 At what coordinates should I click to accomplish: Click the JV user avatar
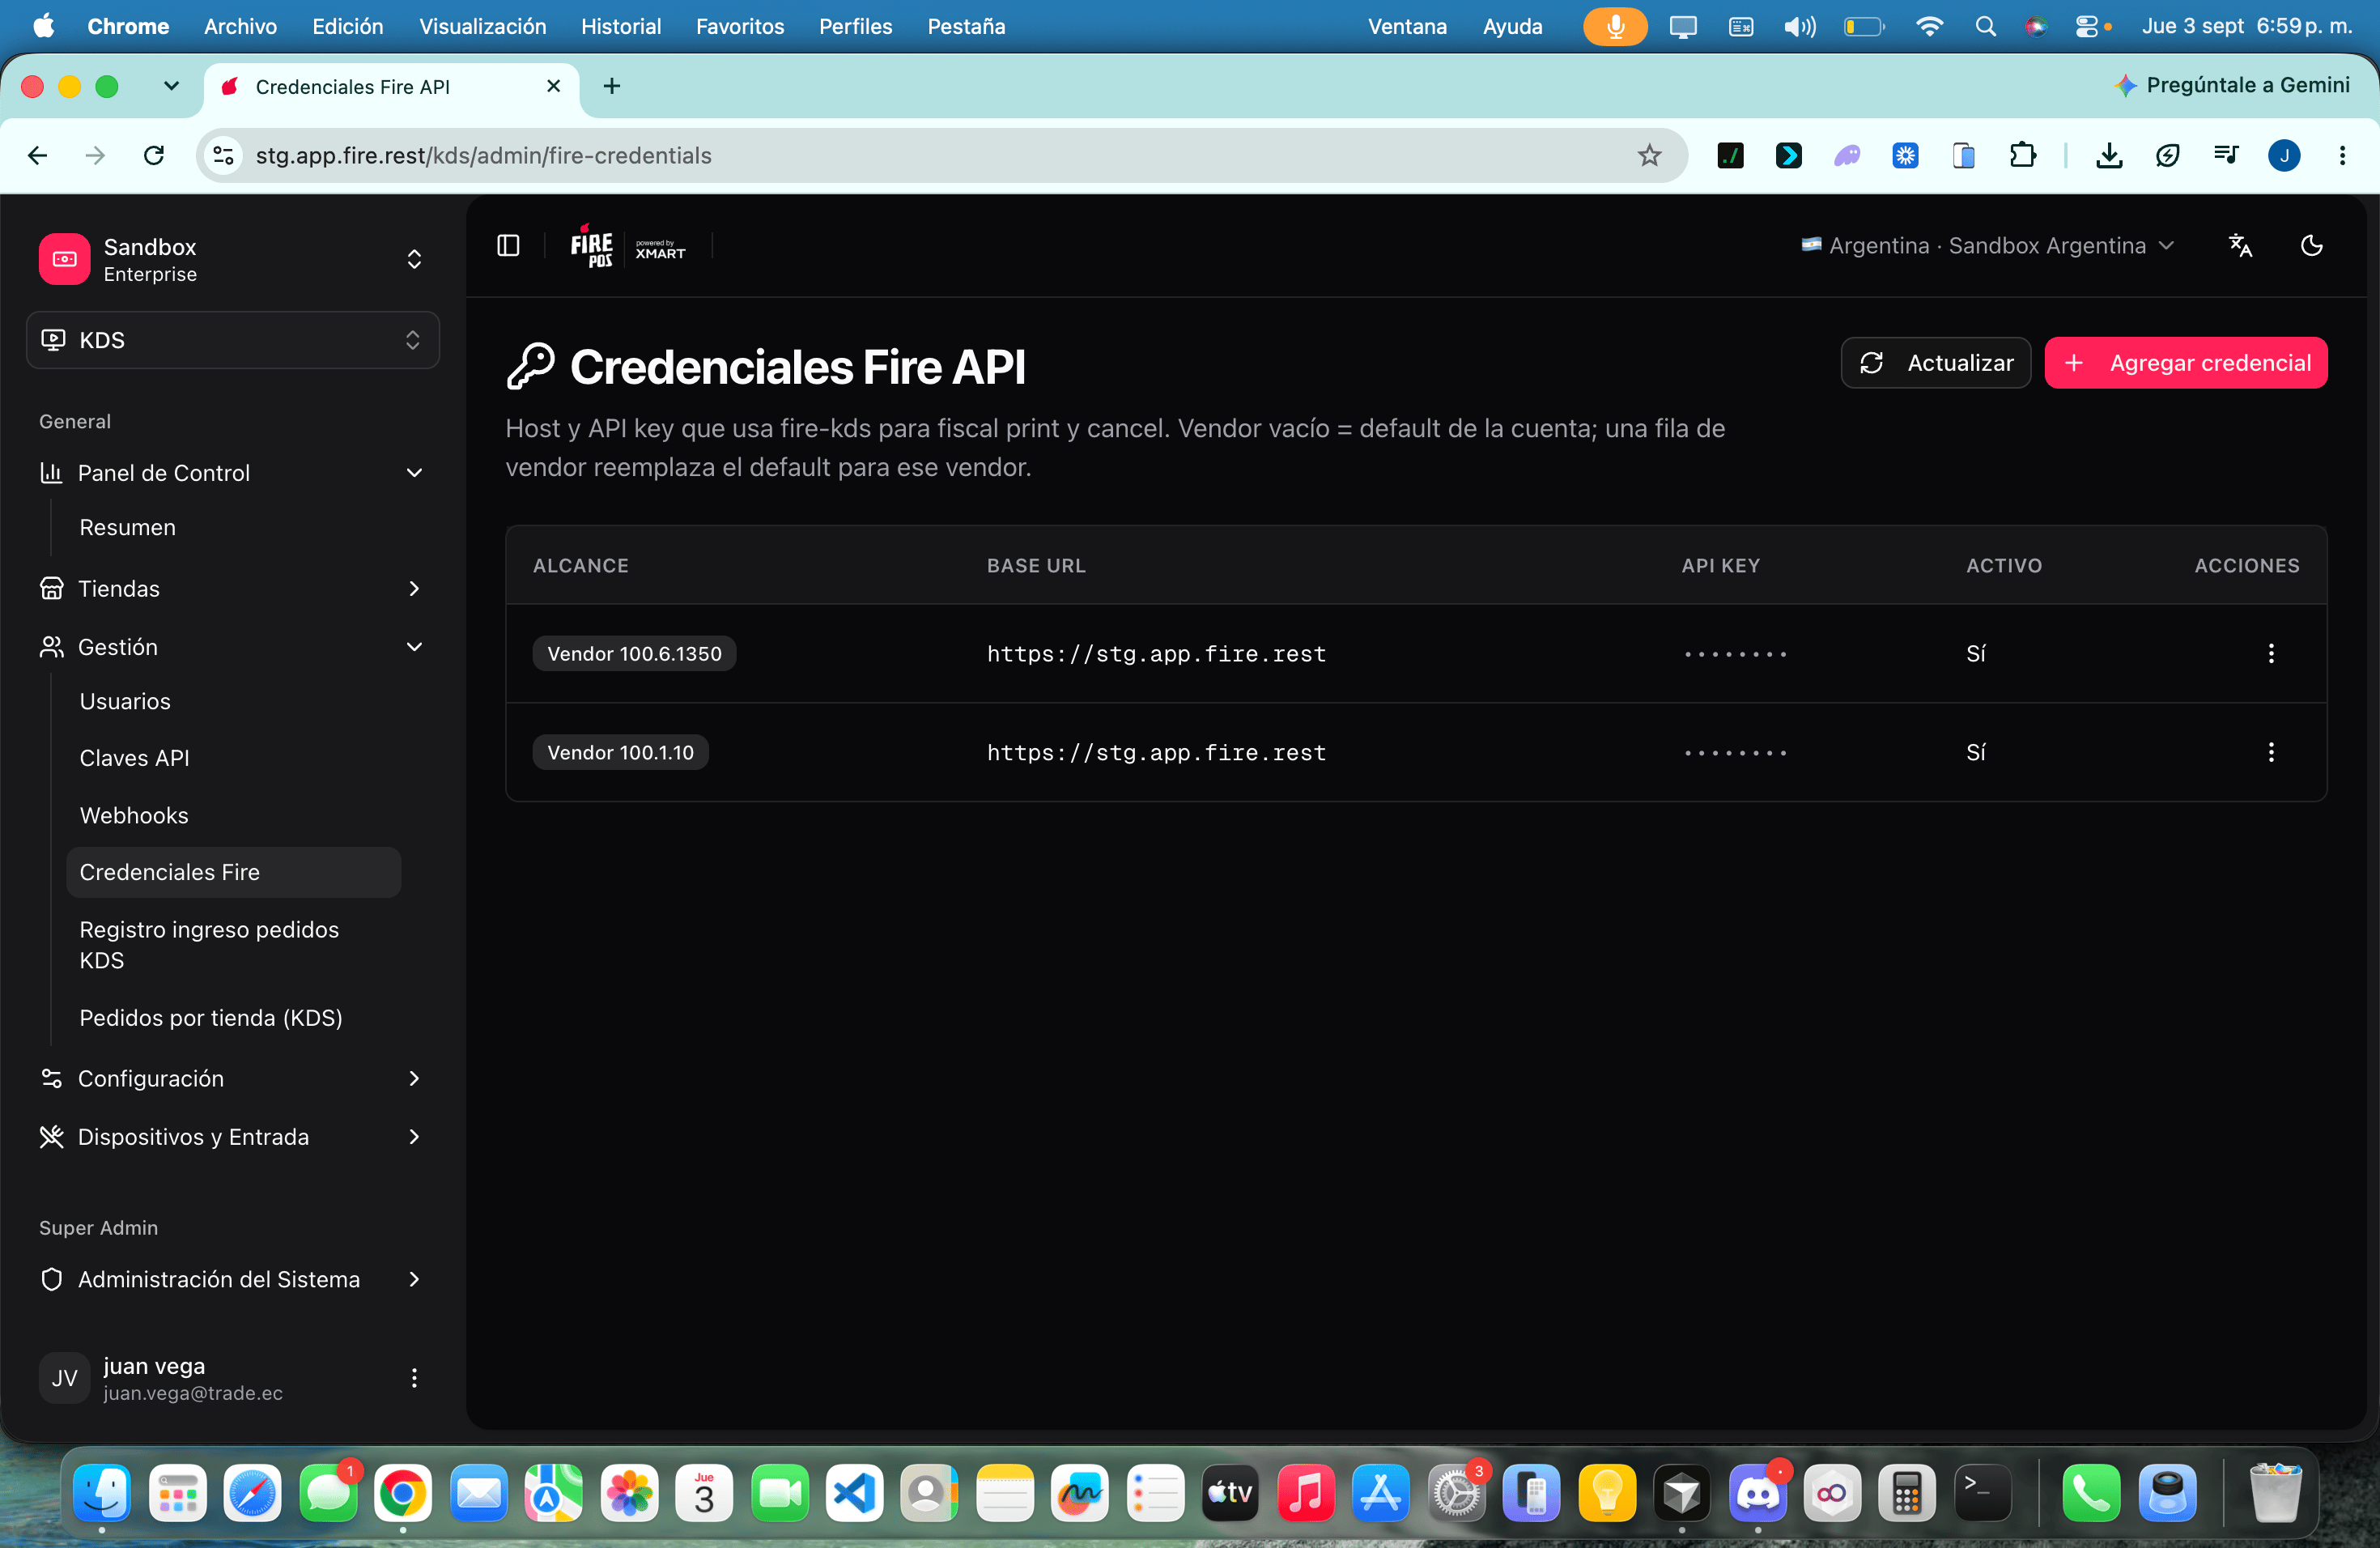point(65,1378)
